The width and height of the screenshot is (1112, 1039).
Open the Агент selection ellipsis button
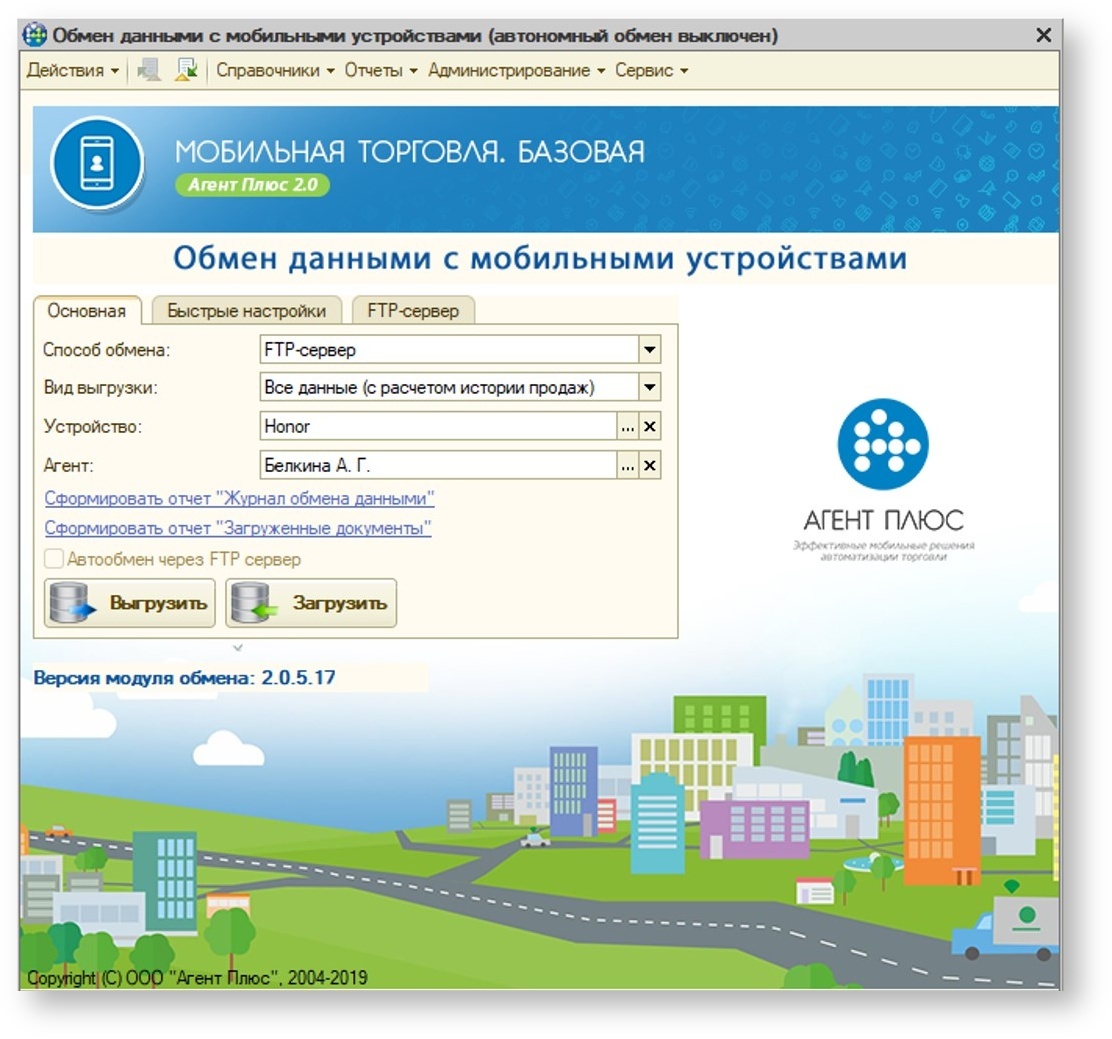(628, 465)
